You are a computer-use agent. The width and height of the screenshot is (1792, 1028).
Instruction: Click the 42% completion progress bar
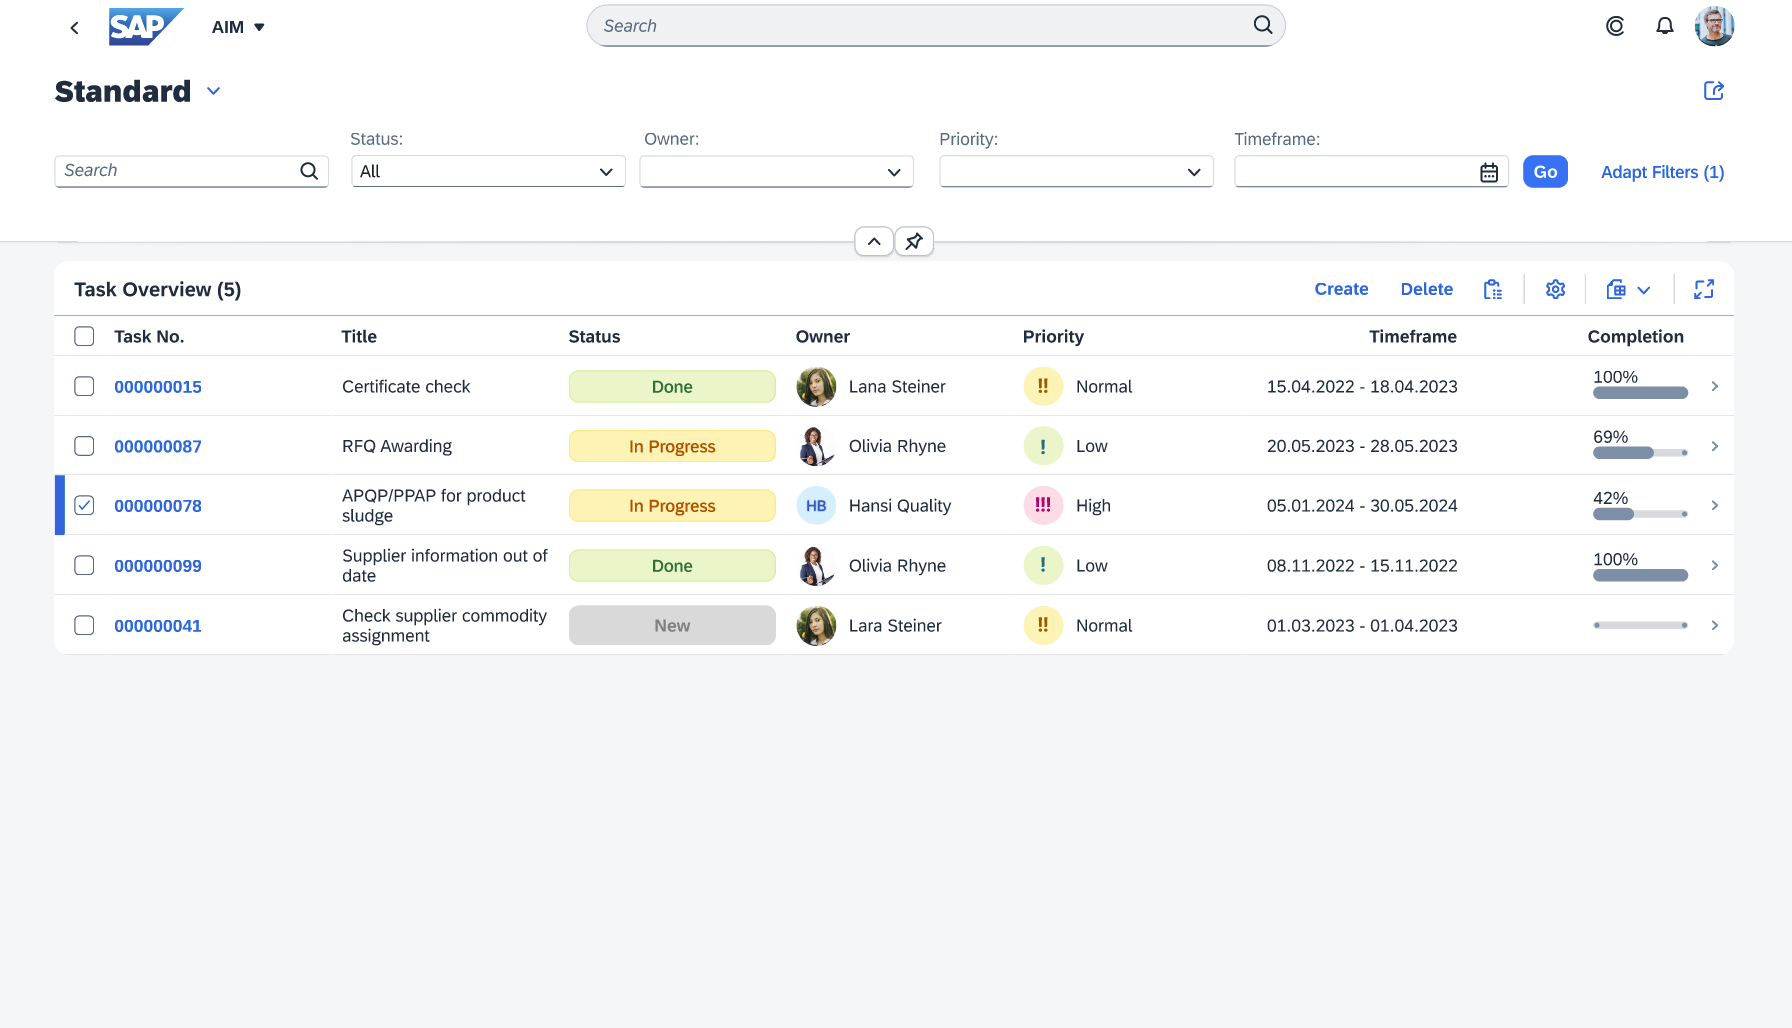pyautogui.click(x=1639, y=514)
